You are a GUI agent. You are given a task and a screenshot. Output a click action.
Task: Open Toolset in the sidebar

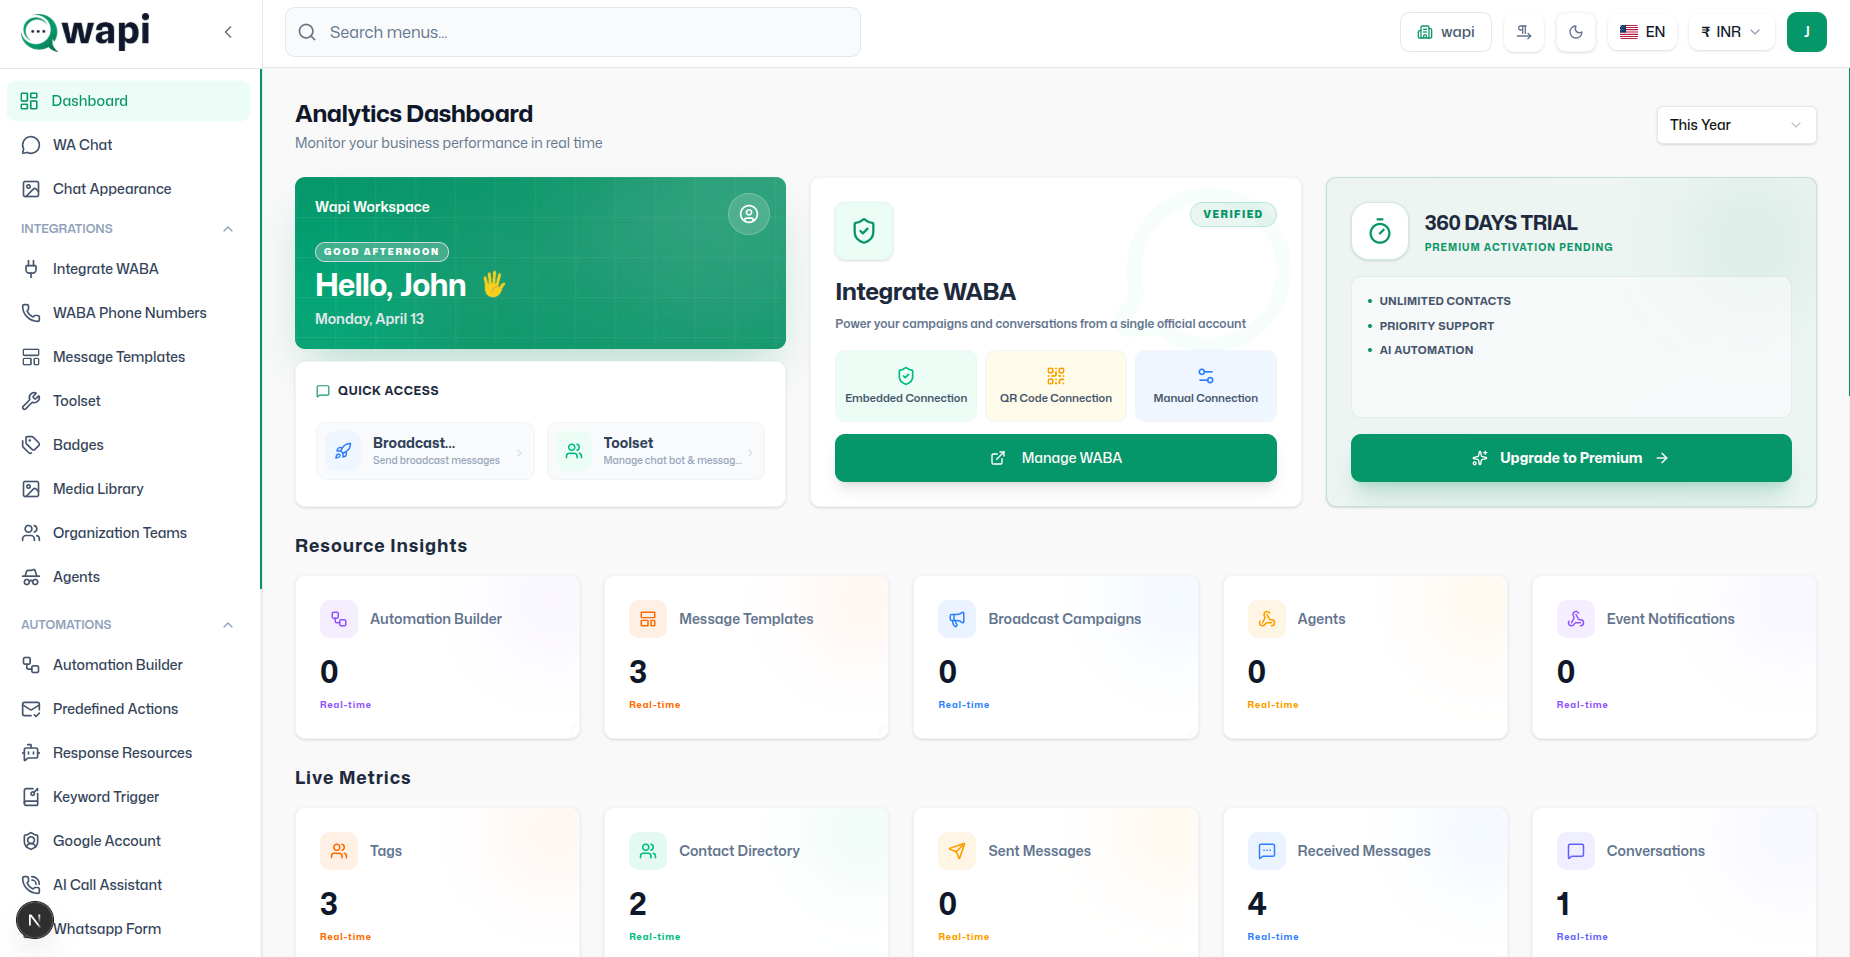[x=128, y=401]
